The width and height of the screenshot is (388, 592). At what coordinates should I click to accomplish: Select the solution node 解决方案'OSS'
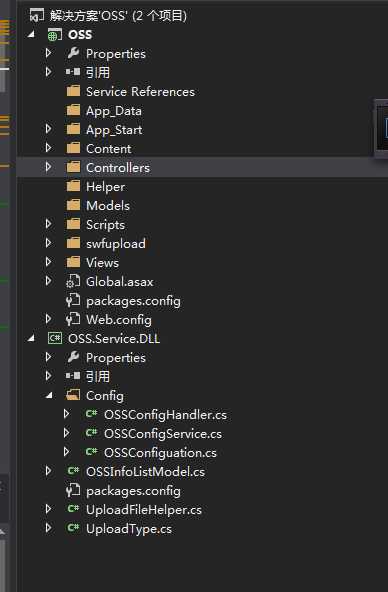(118, 16)
